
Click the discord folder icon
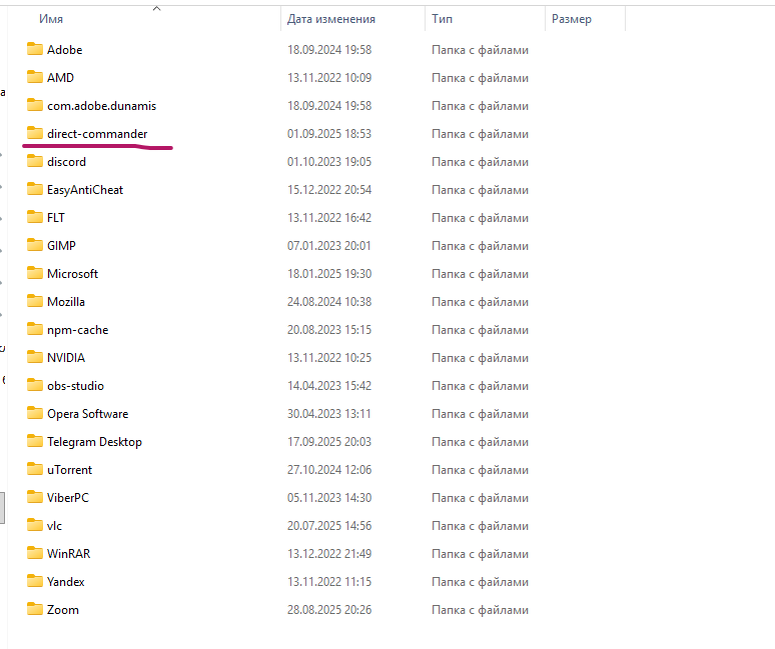(35, 161)
